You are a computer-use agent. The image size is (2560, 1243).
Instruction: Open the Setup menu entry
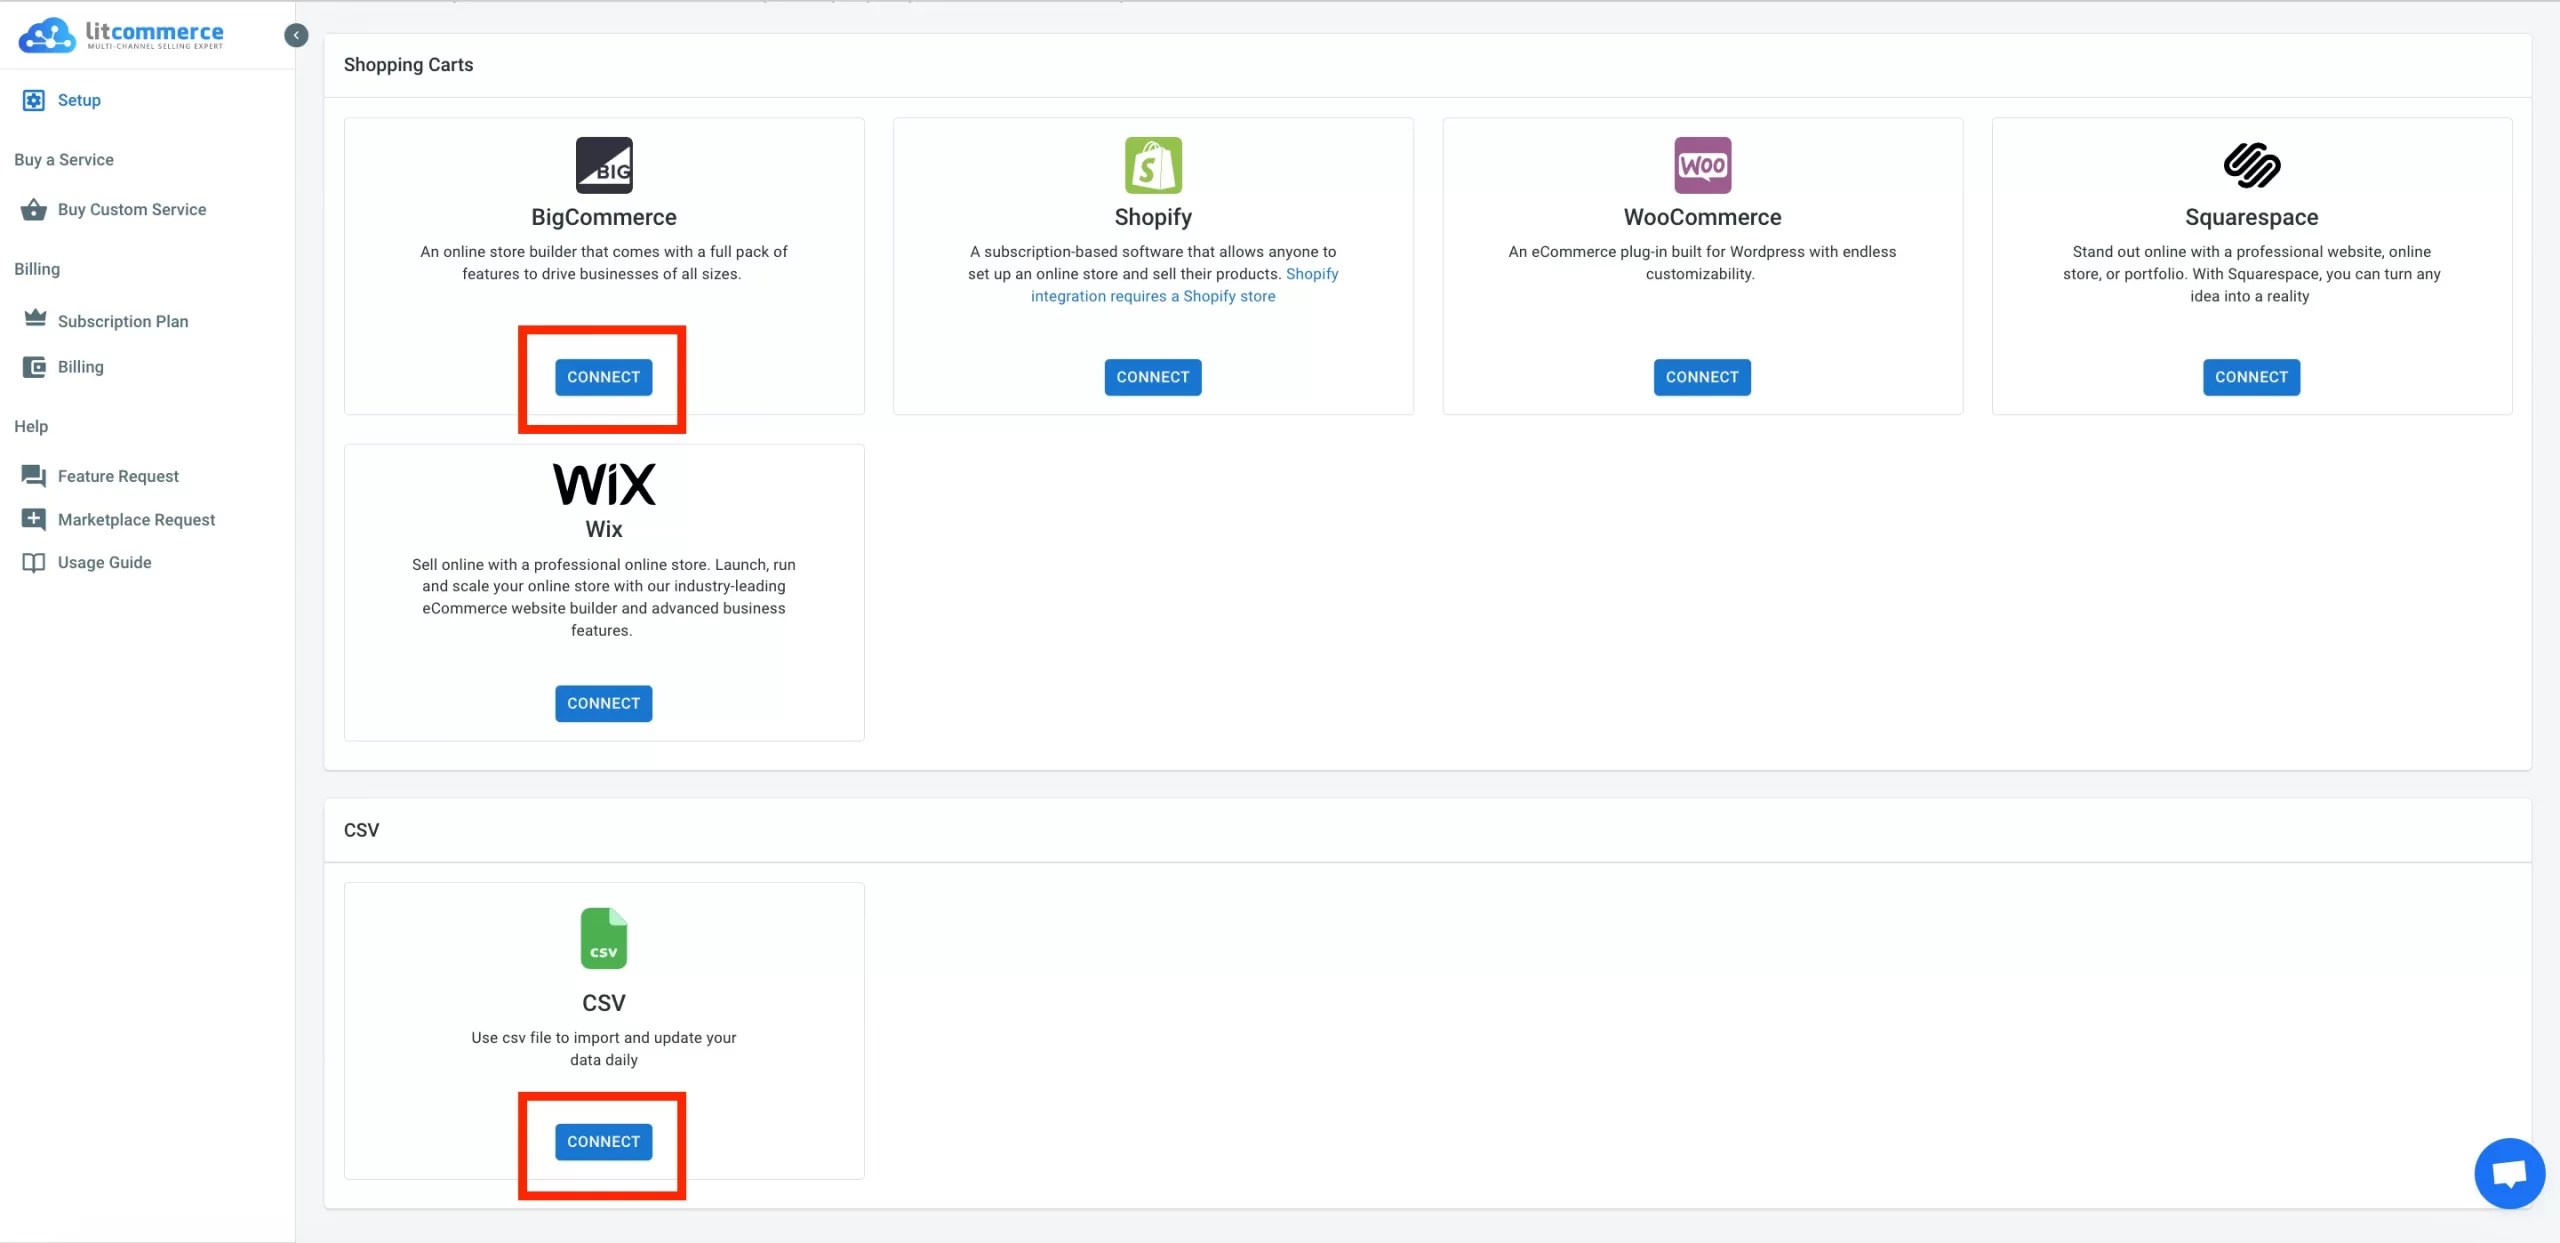tap(79, 100)
